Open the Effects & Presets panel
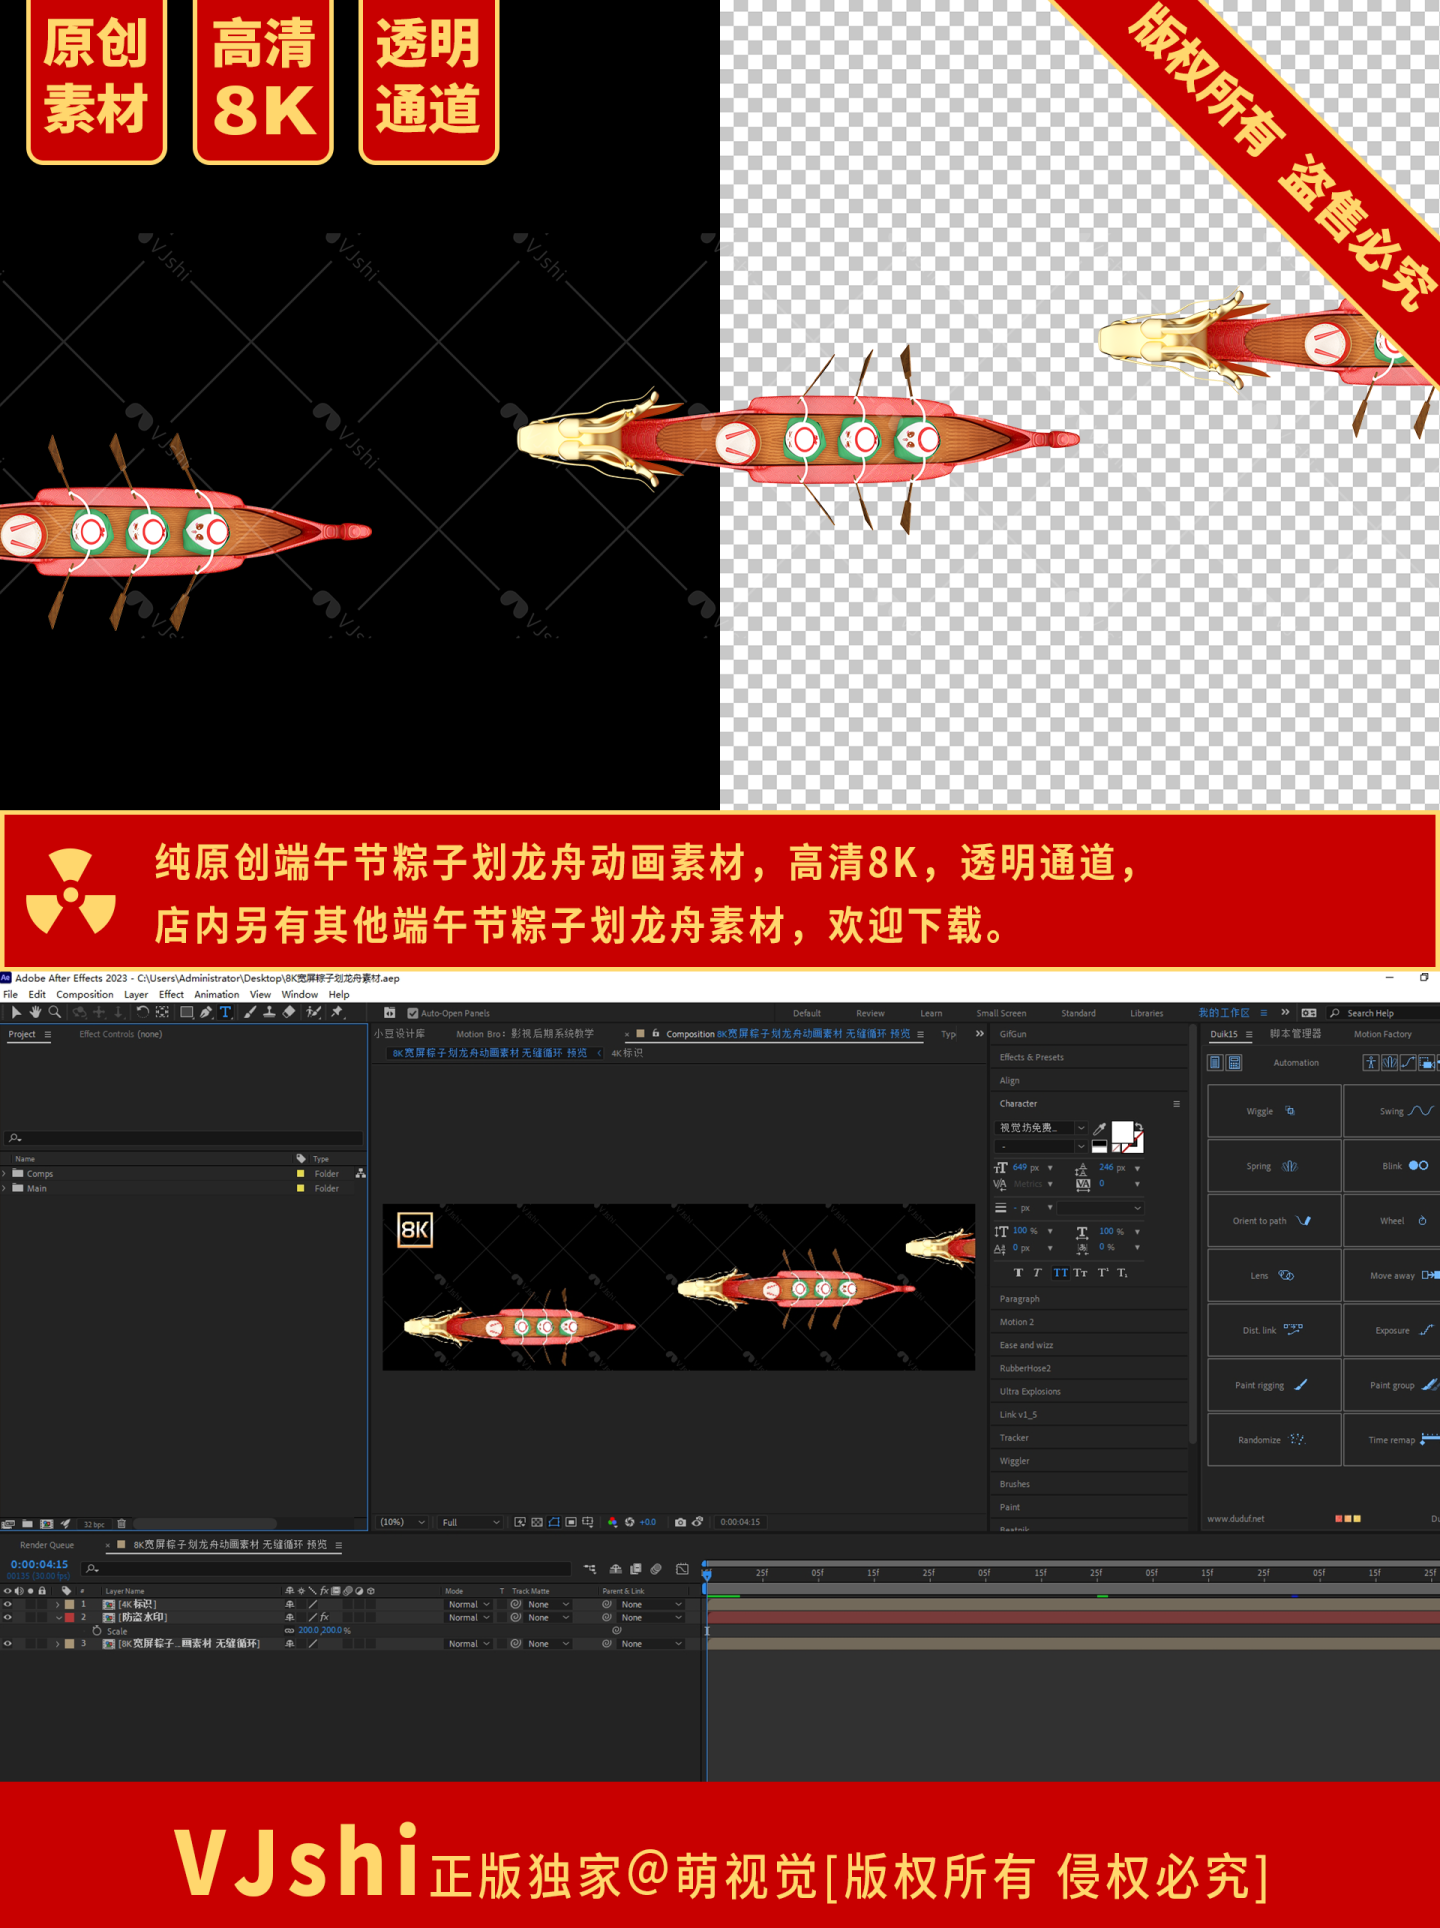This screenshot has height=1928, width=1440. tap(1032, 1057)
